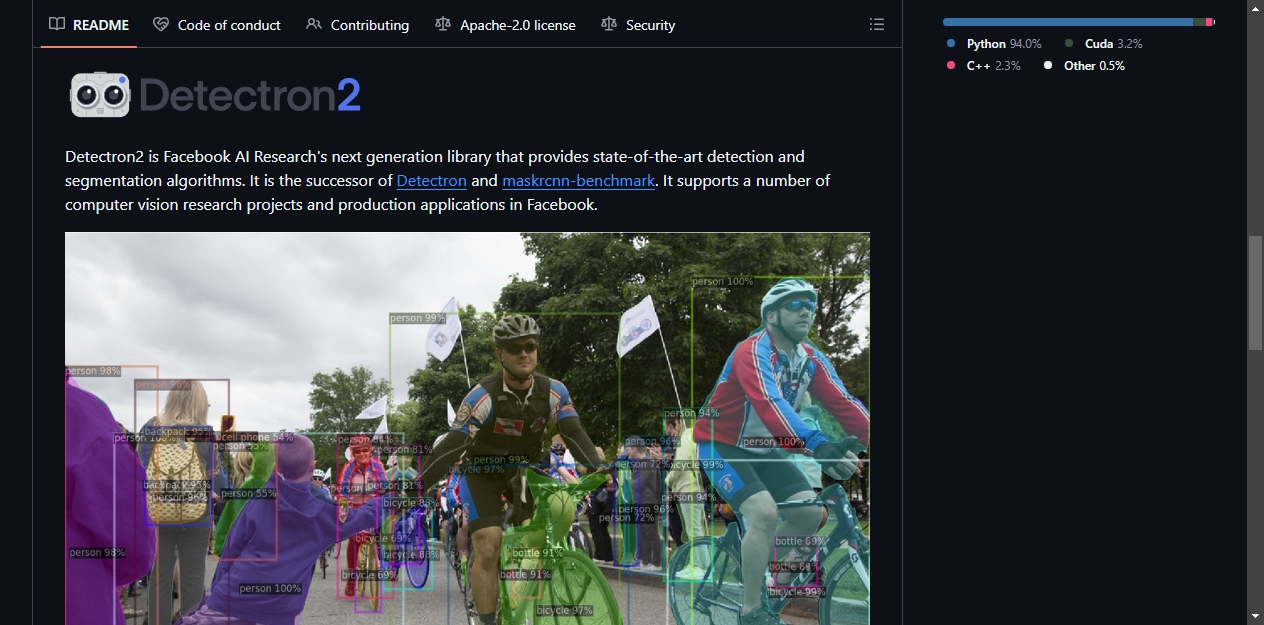The height and width of the screenshot is (625, 1264).
Task: Click the Python 94.0% language entry
Action: (x=994, y=44)
